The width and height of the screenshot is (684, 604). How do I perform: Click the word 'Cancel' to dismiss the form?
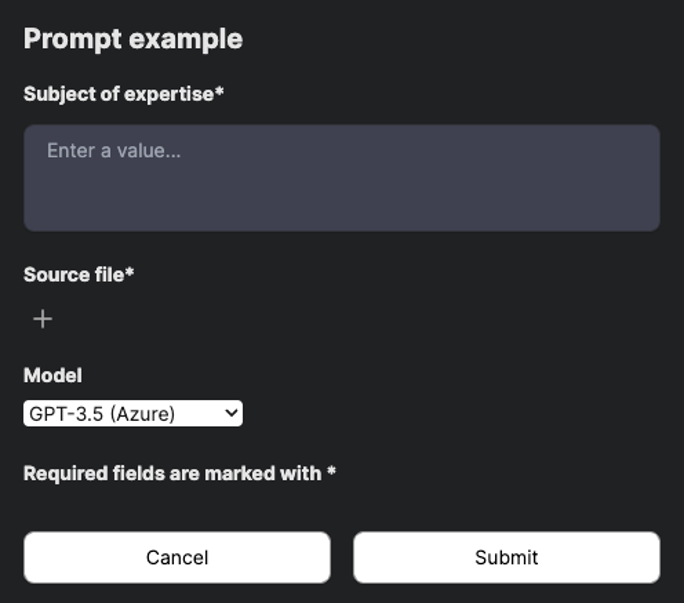[177, 557]
